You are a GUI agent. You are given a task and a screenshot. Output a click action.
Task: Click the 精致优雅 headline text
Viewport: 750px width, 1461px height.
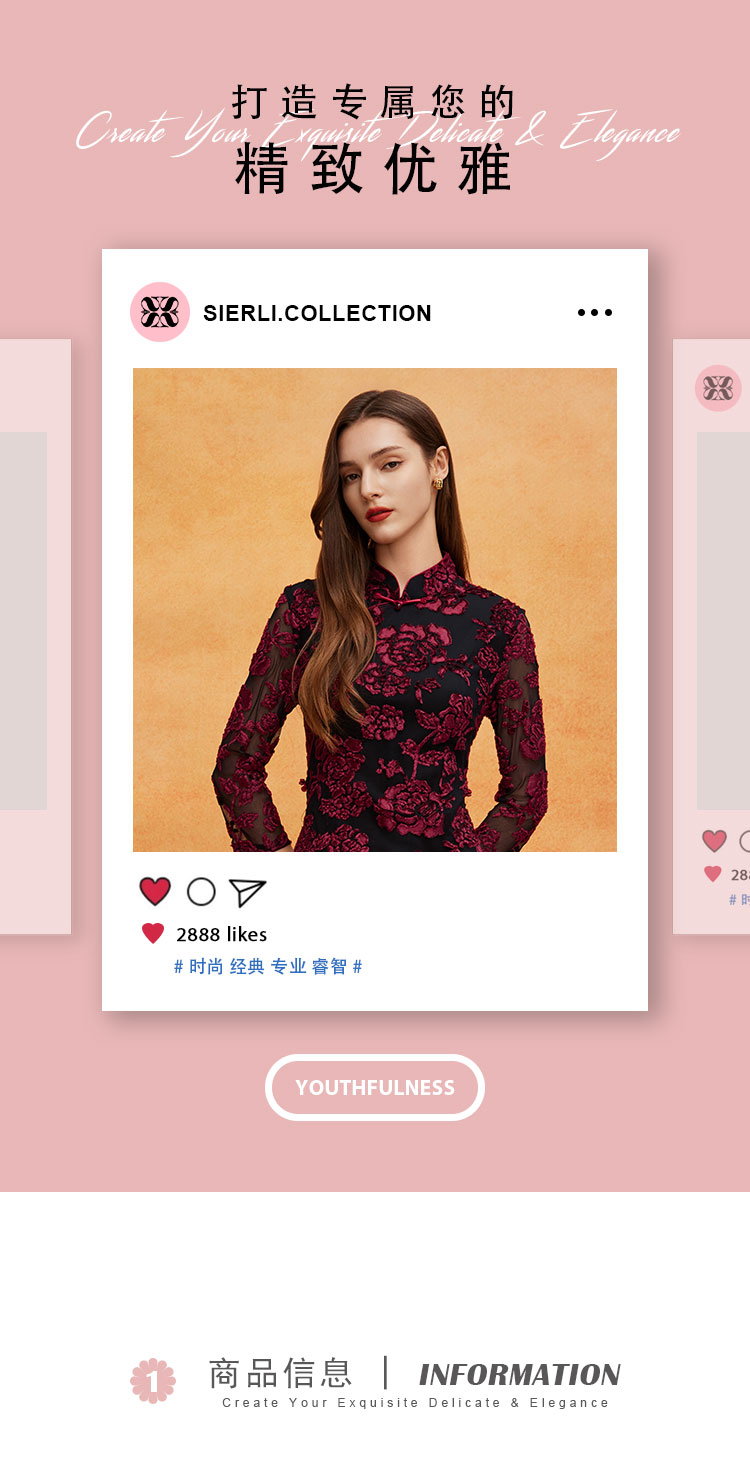pyautogui.click(x=375, y=170)
